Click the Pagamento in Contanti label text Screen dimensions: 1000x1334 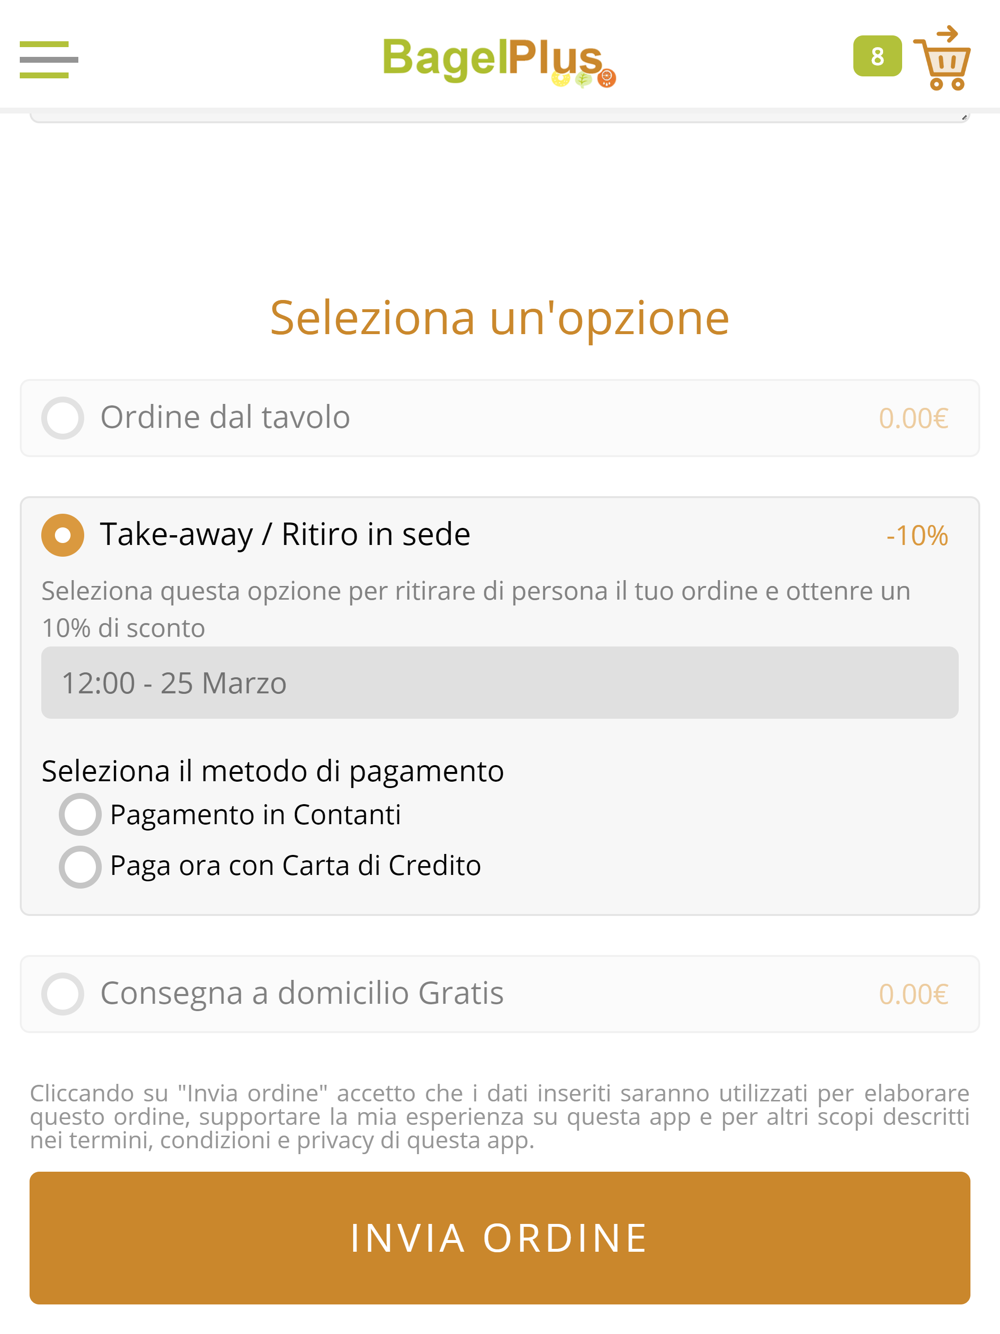click(255, 815)
